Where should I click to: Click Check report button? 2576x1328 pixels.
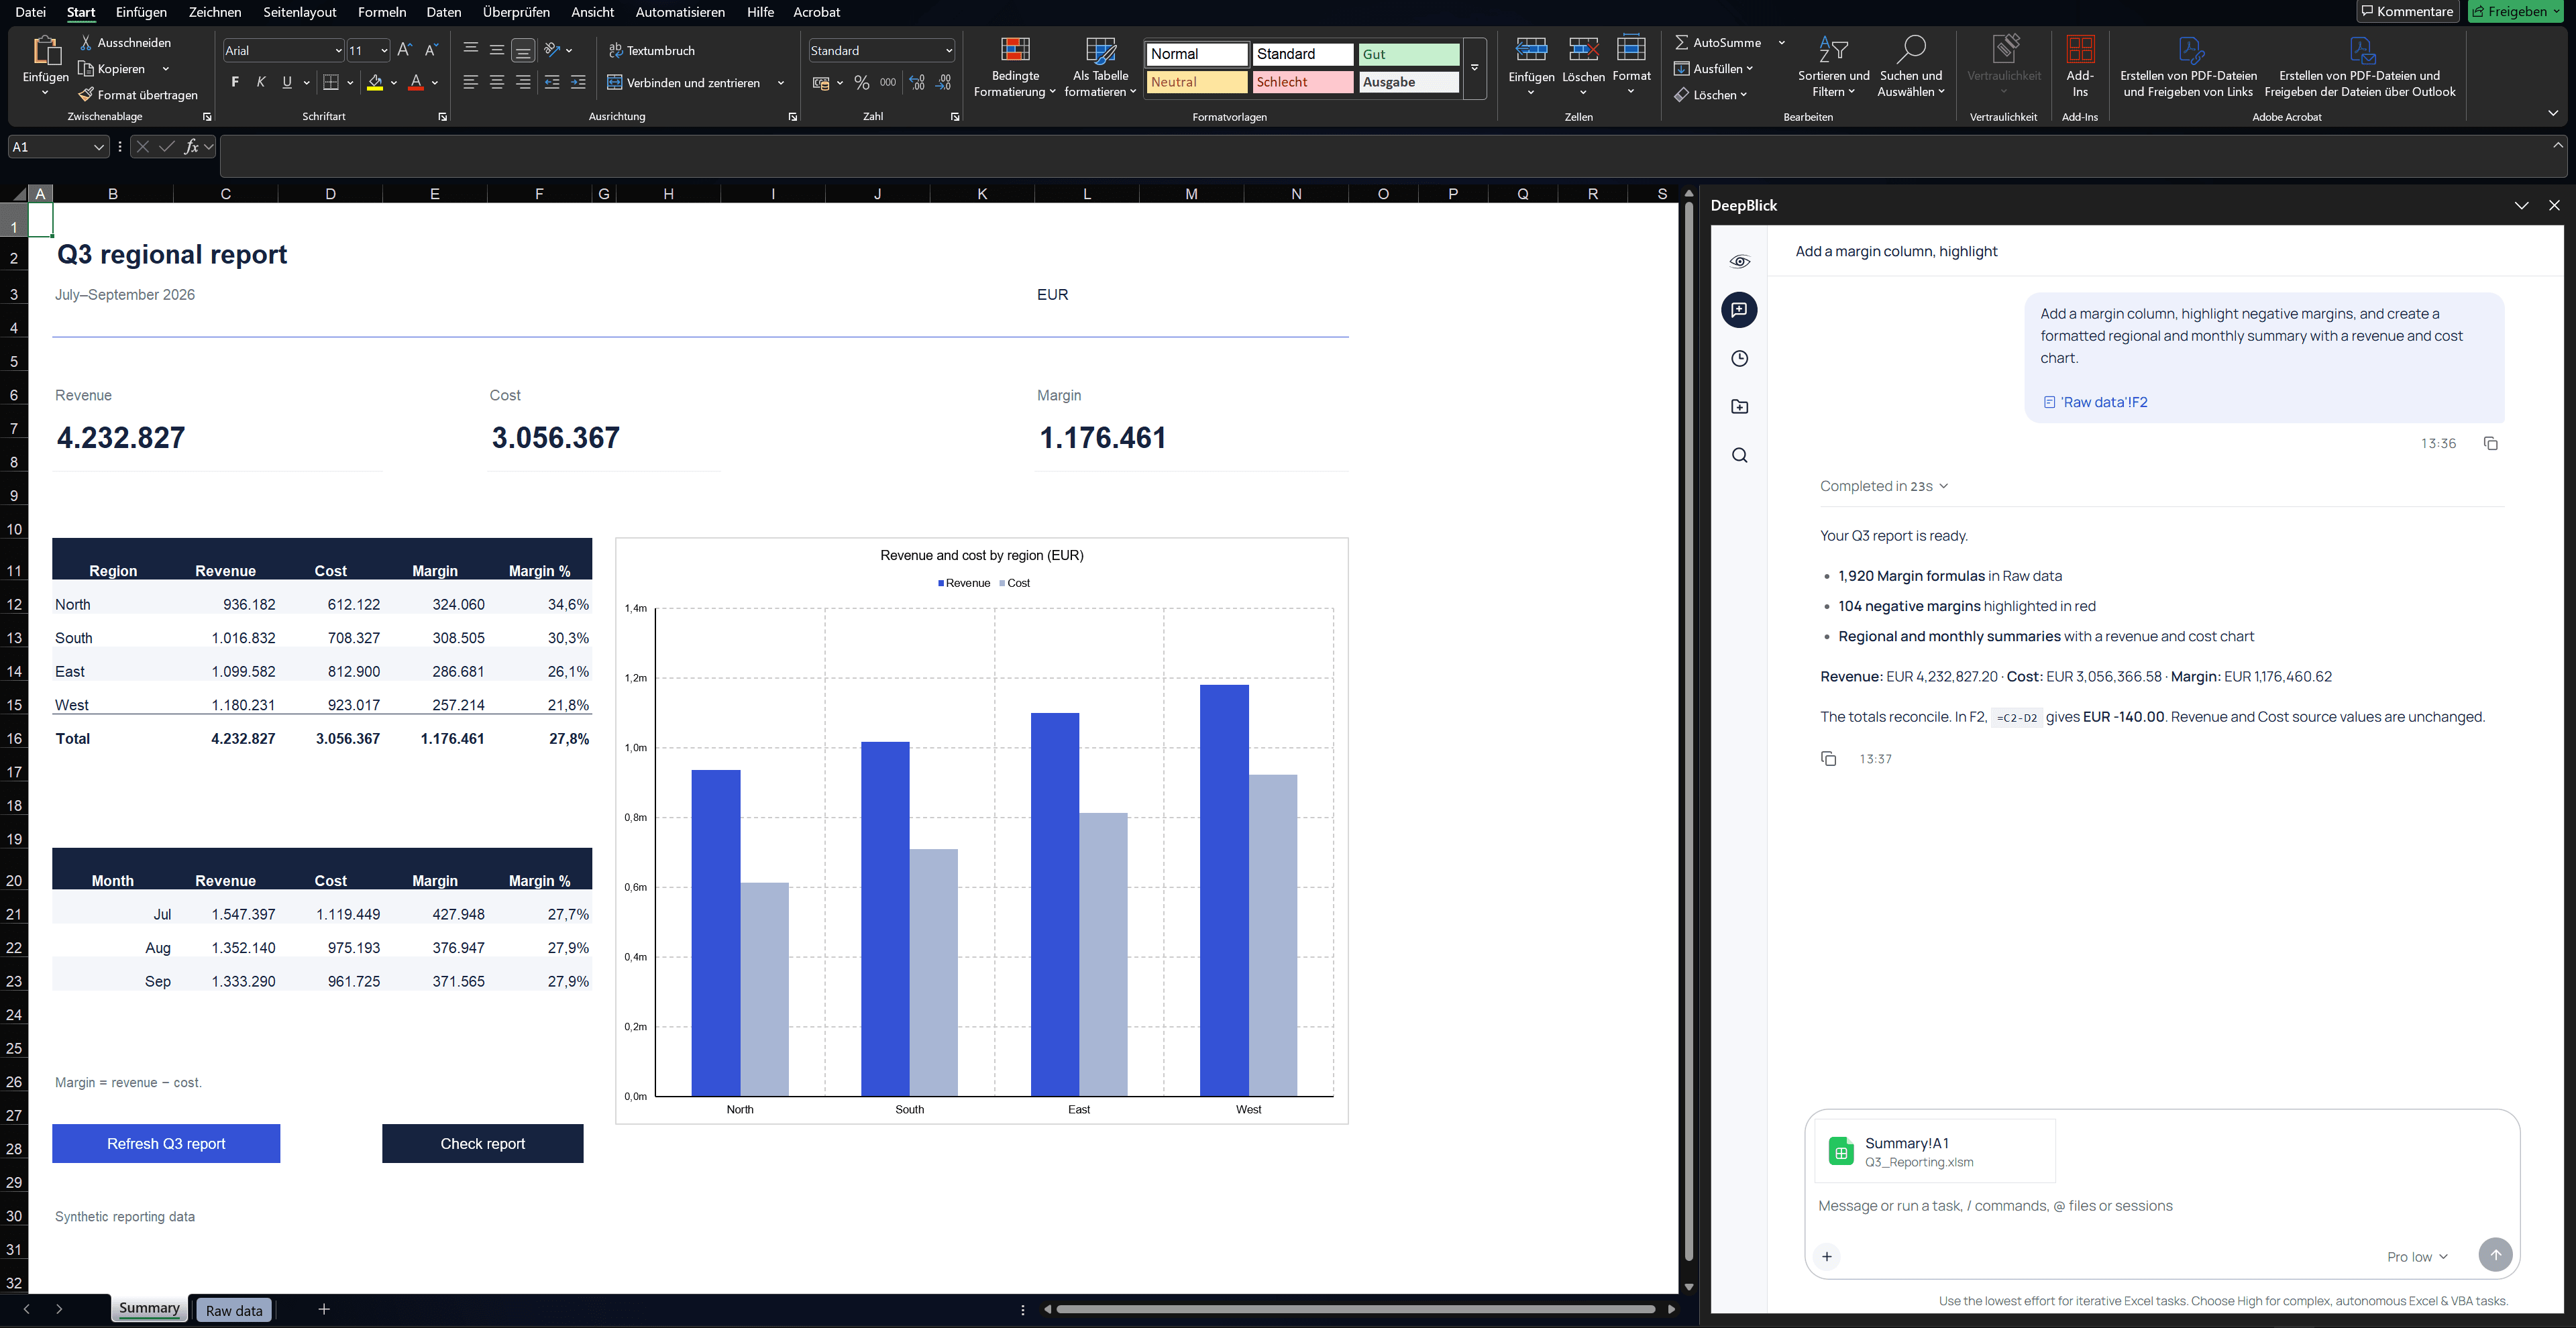coord(482,1143)
